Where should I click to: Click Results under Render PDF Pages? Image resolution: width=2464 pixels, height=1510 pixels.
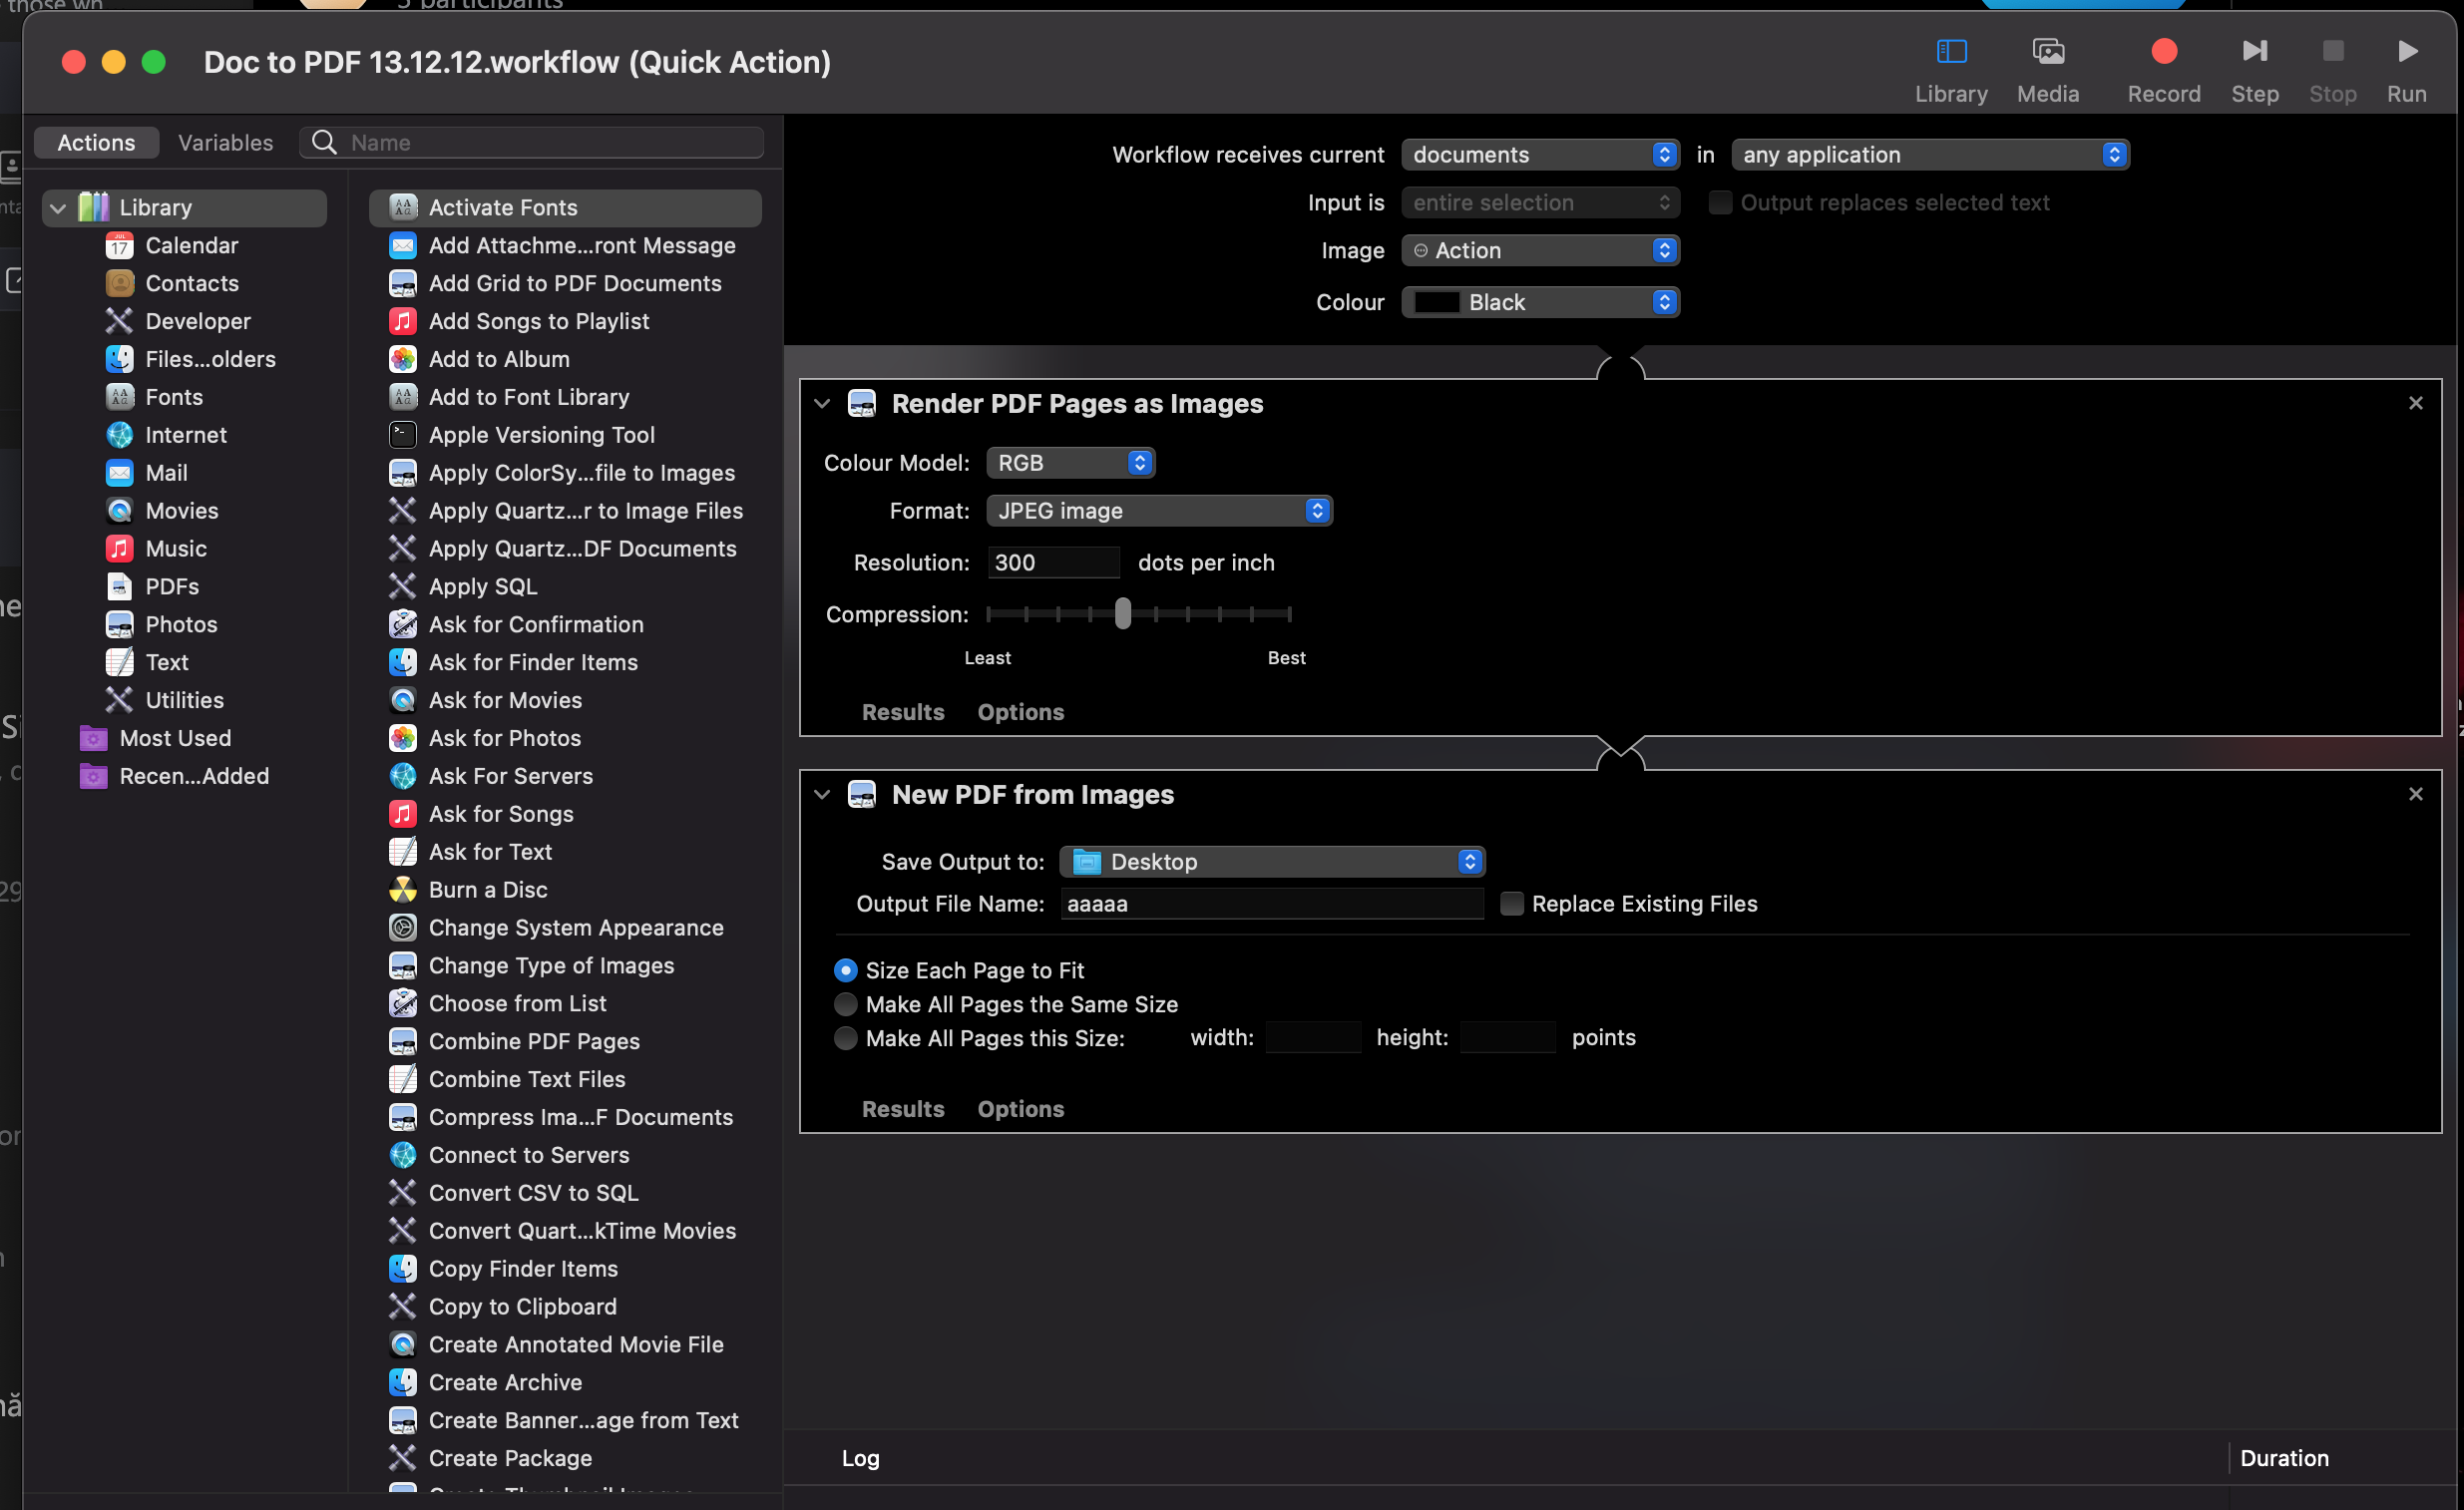click(902, 712)
